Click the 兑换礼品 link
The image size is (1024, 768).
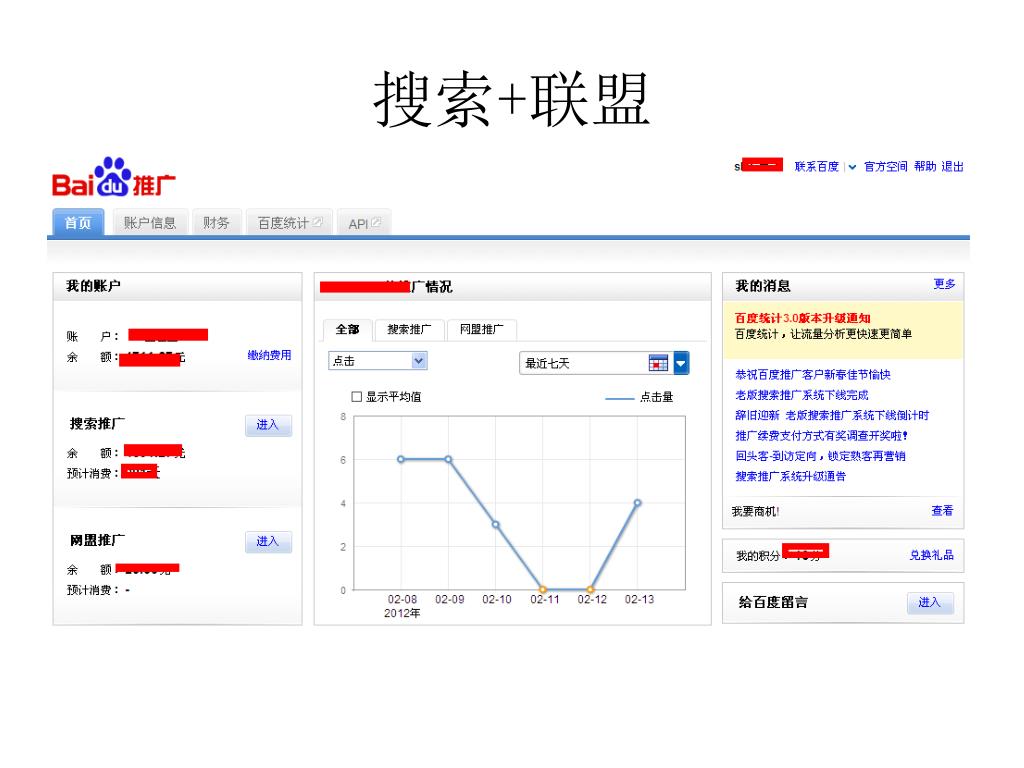[x=931, y=555]
